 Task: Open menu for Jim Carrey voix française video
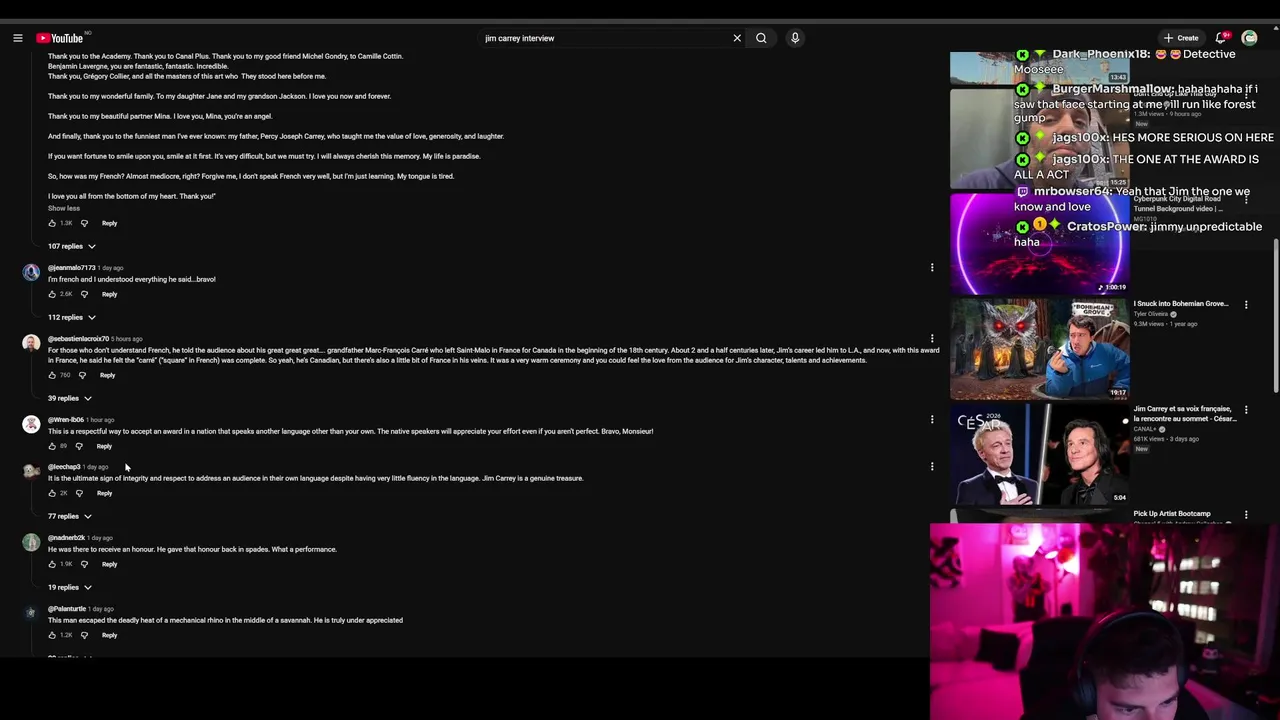click(x=1246, y=410)
